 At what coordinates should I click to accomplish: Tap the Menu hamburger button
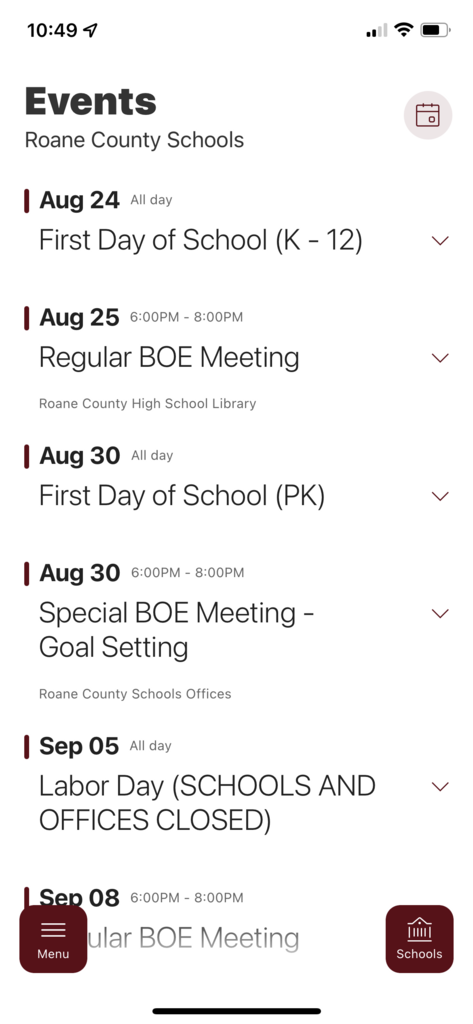(x=53, y=938)
